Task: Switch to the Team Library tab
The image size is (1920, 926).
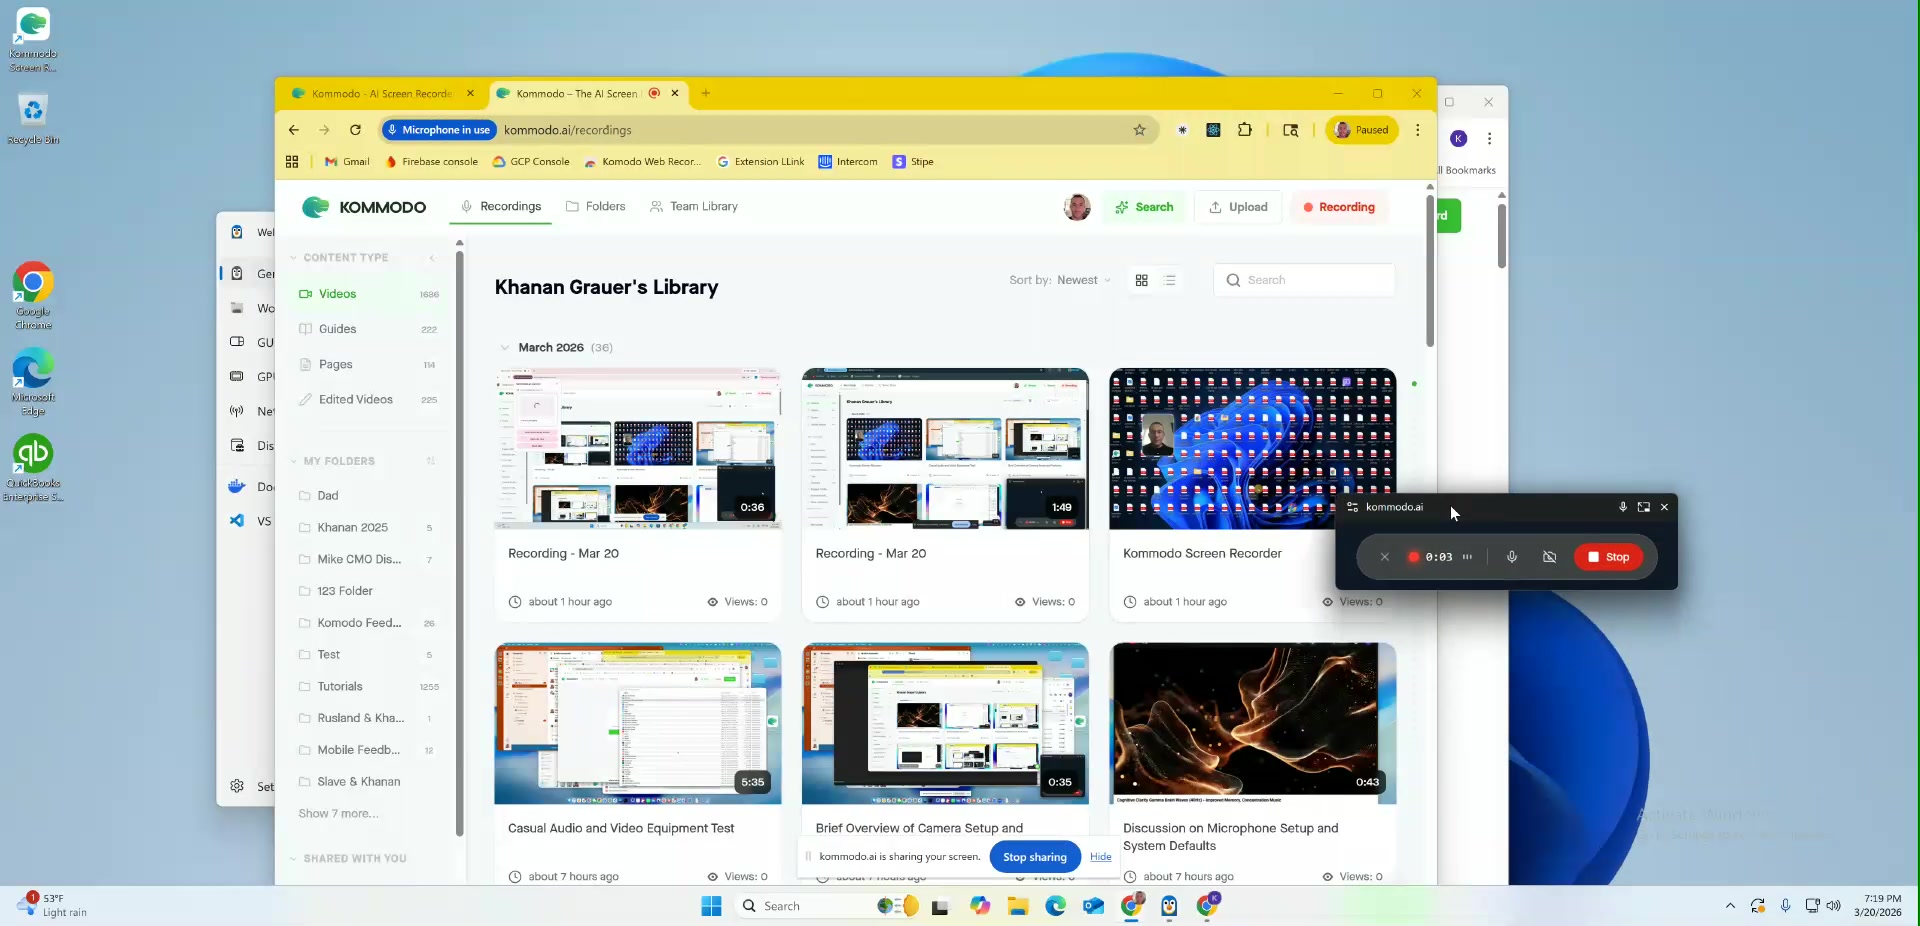Action: [x=694, y=207]
